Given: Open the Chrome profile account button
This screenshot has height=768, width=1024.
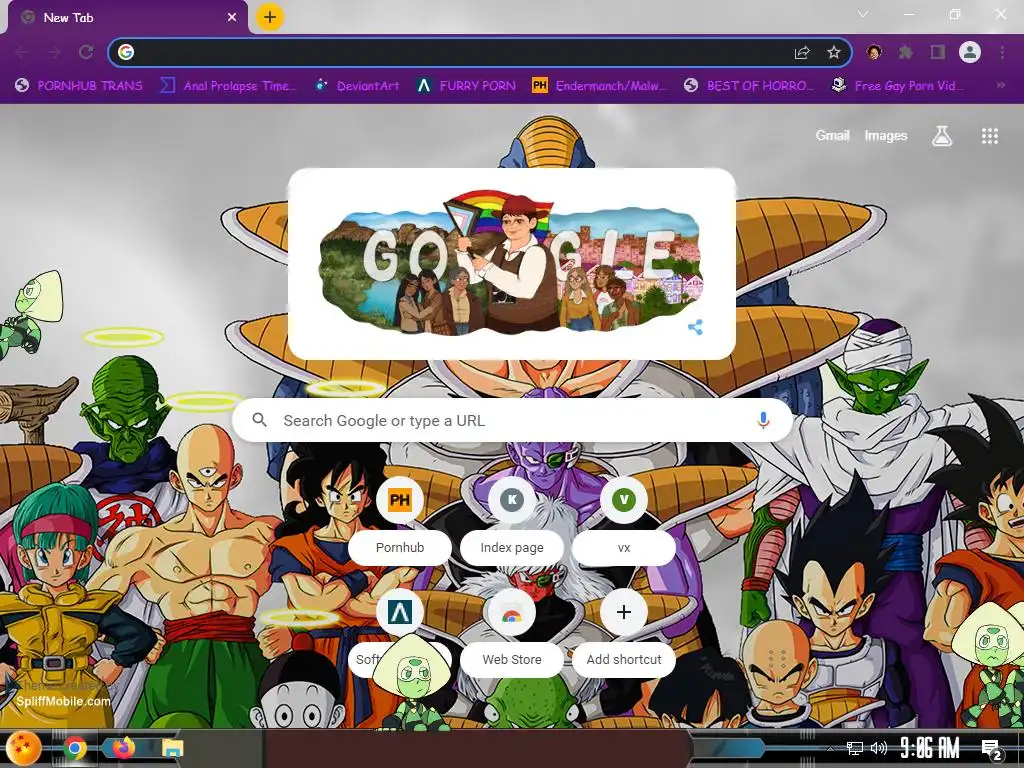Looking at the screenshot, I should pyautogui.click(x=970, y=52).
